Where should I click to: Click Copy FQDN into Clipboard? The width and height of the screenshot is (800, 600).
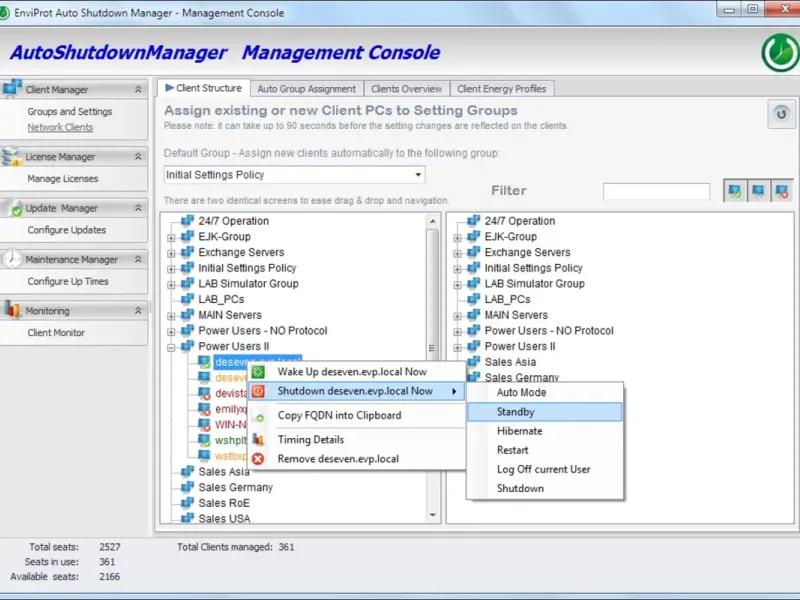tap(356, 415)
